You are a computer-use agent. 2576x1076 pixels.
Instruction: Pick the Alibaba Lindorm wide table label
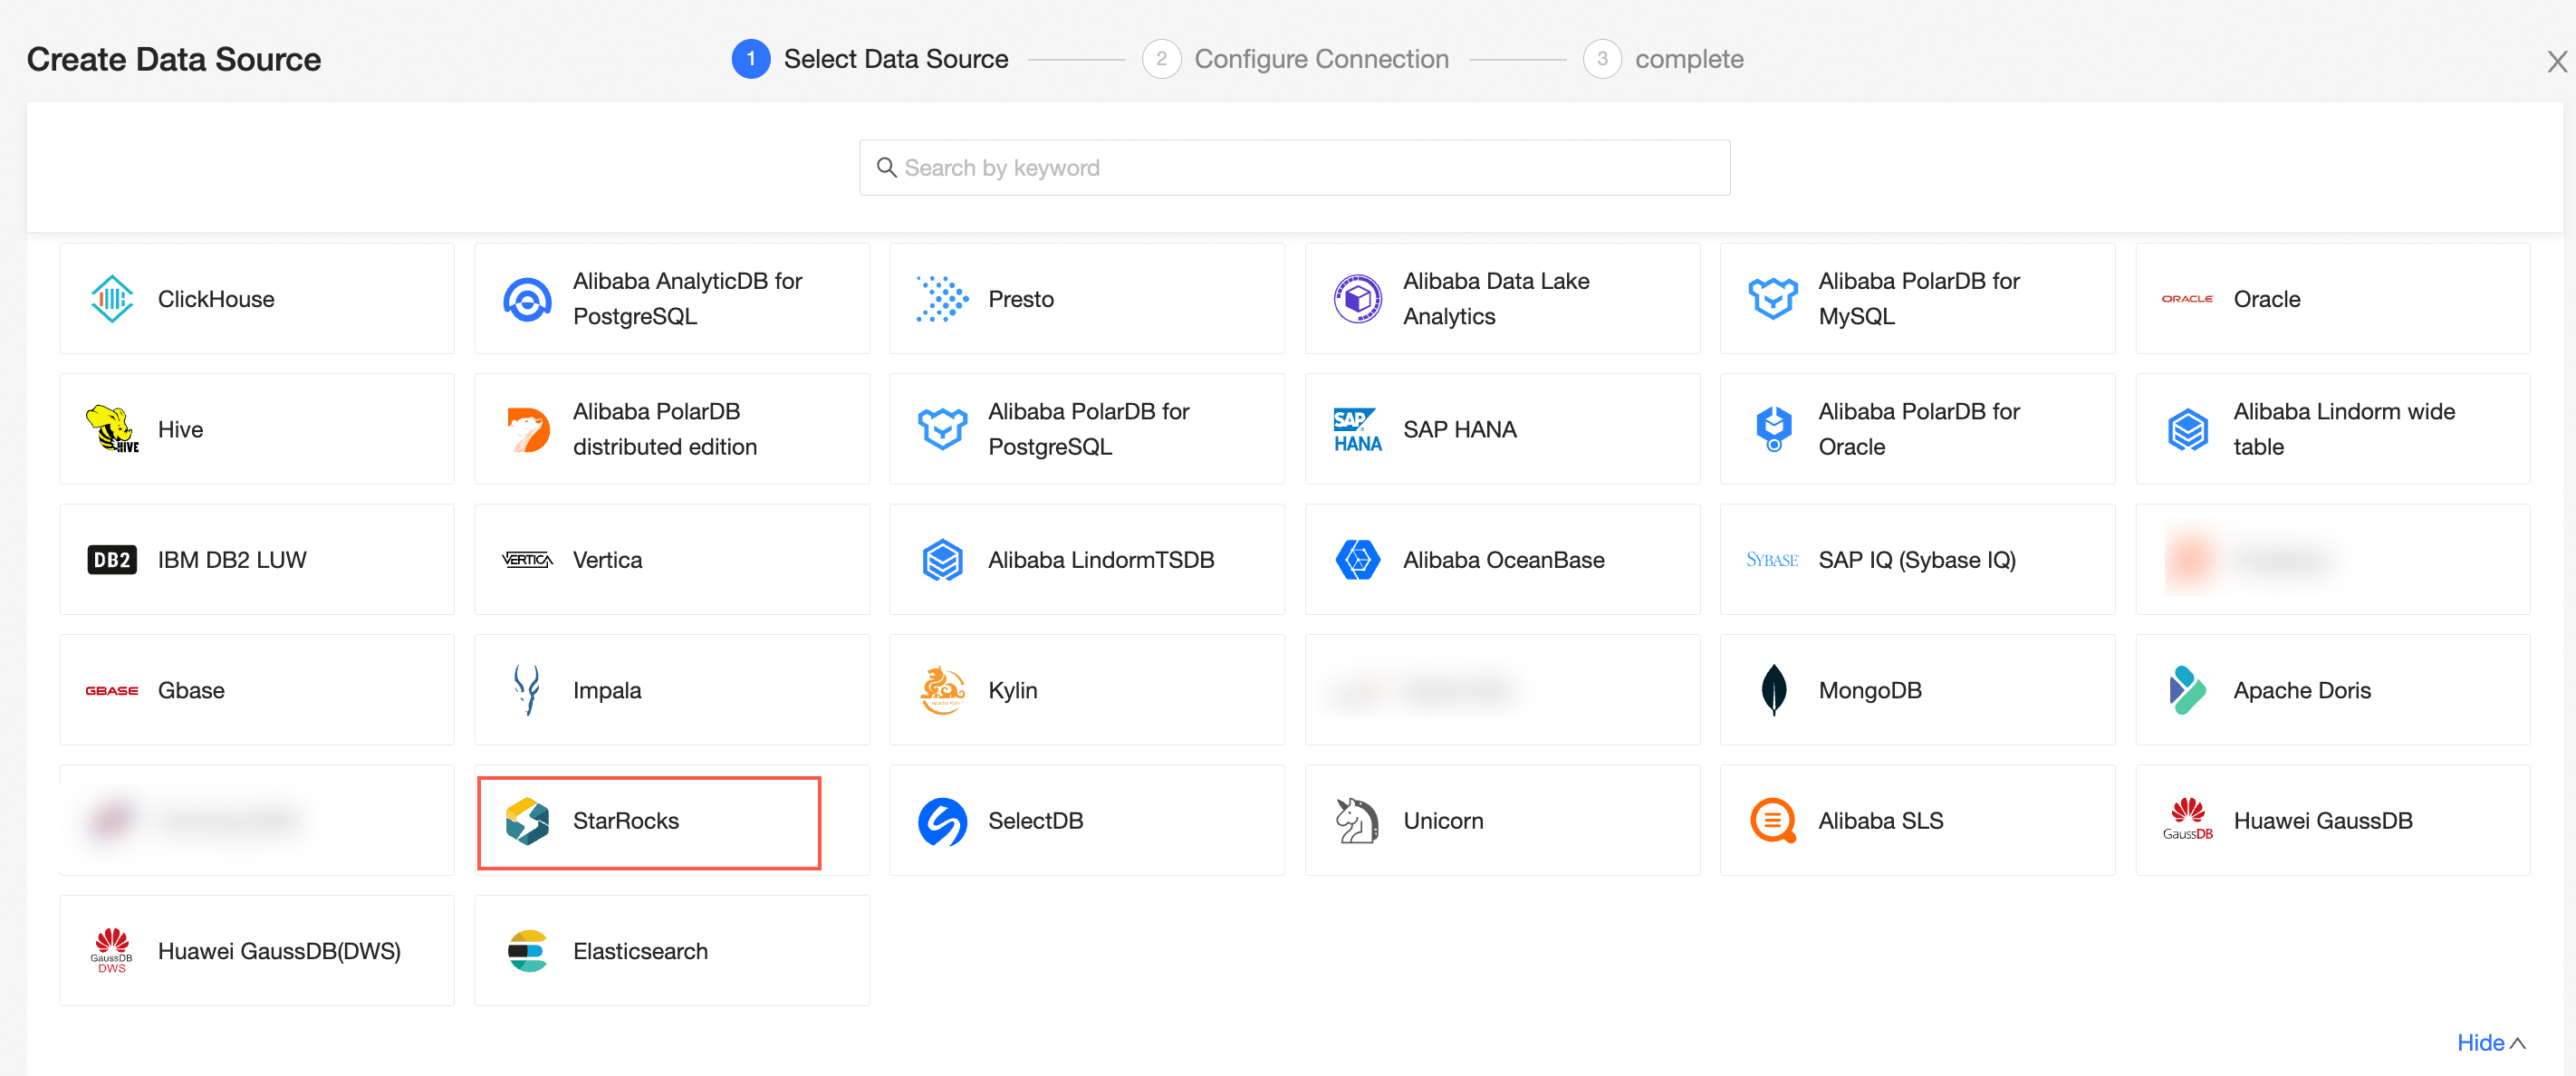click(2344, 429)
